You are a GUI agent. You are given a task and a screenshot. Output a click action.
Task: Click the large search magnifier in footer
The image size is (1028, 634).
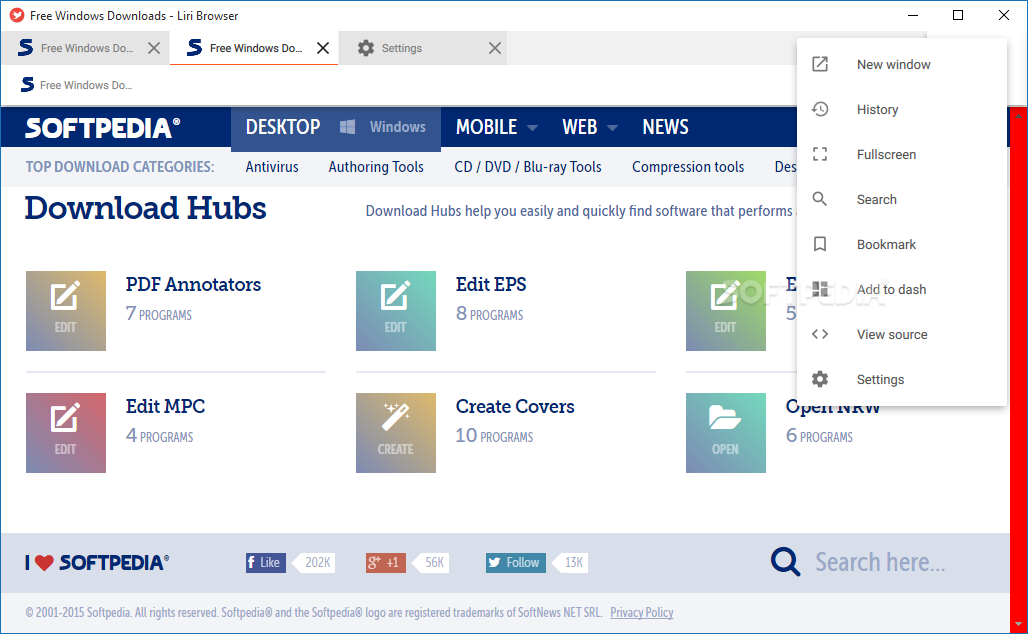pyautogui.click(x=785, y=562)
